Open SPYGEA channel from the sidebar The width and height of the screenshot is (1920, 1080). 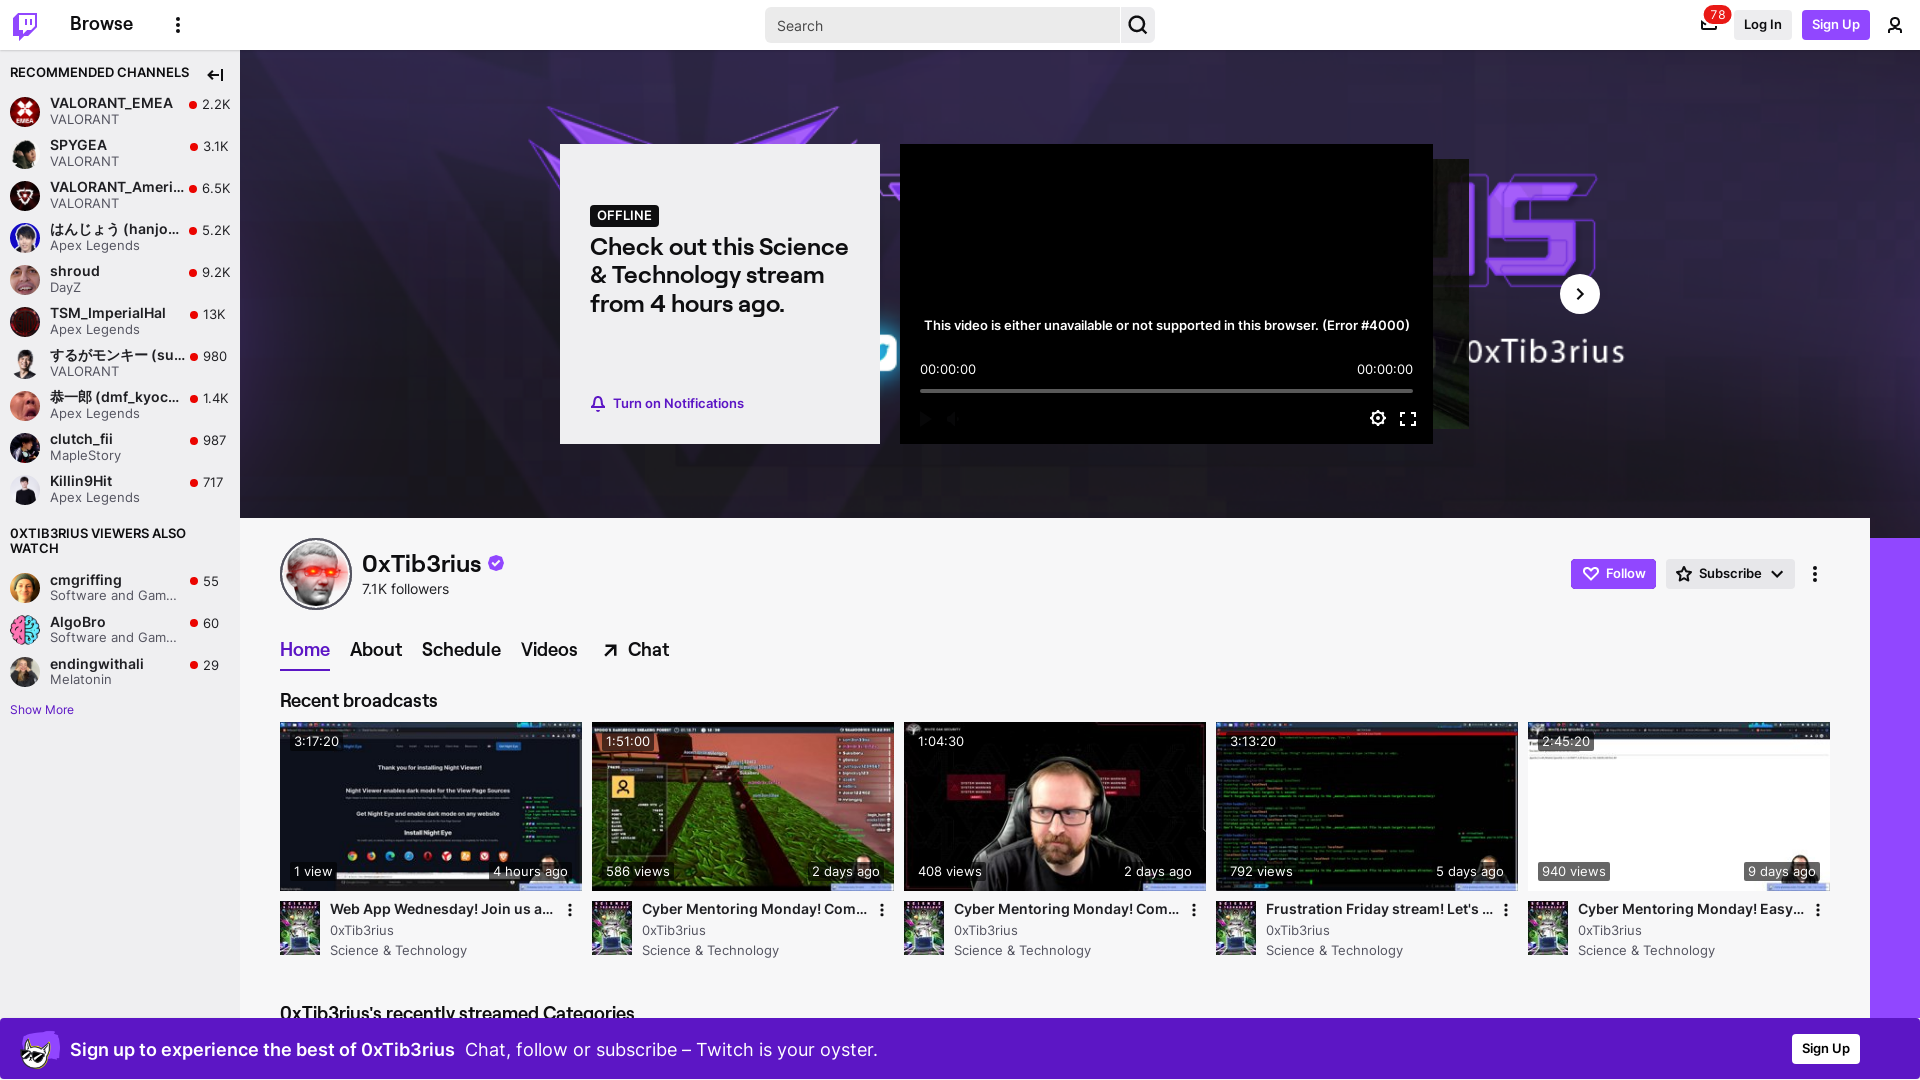point(120,153)
